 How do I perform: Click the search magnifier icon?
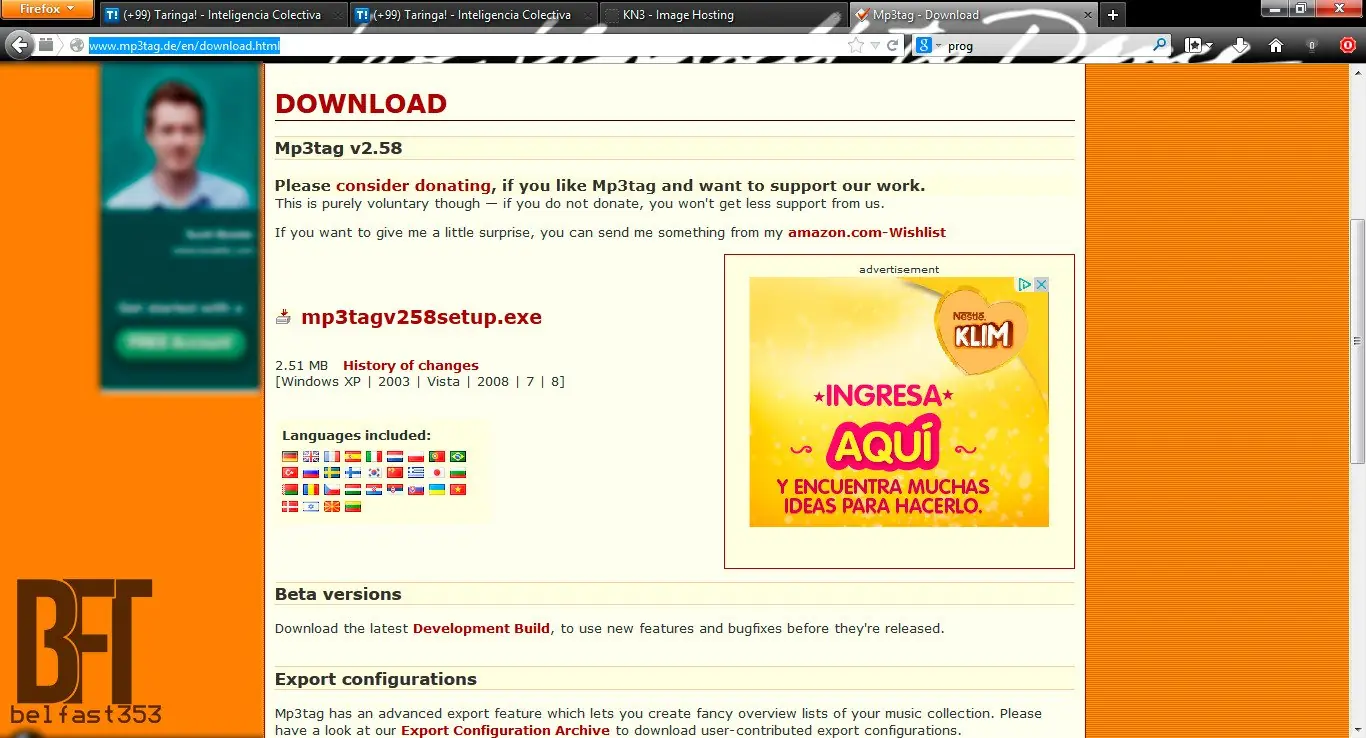(1160, 45)
